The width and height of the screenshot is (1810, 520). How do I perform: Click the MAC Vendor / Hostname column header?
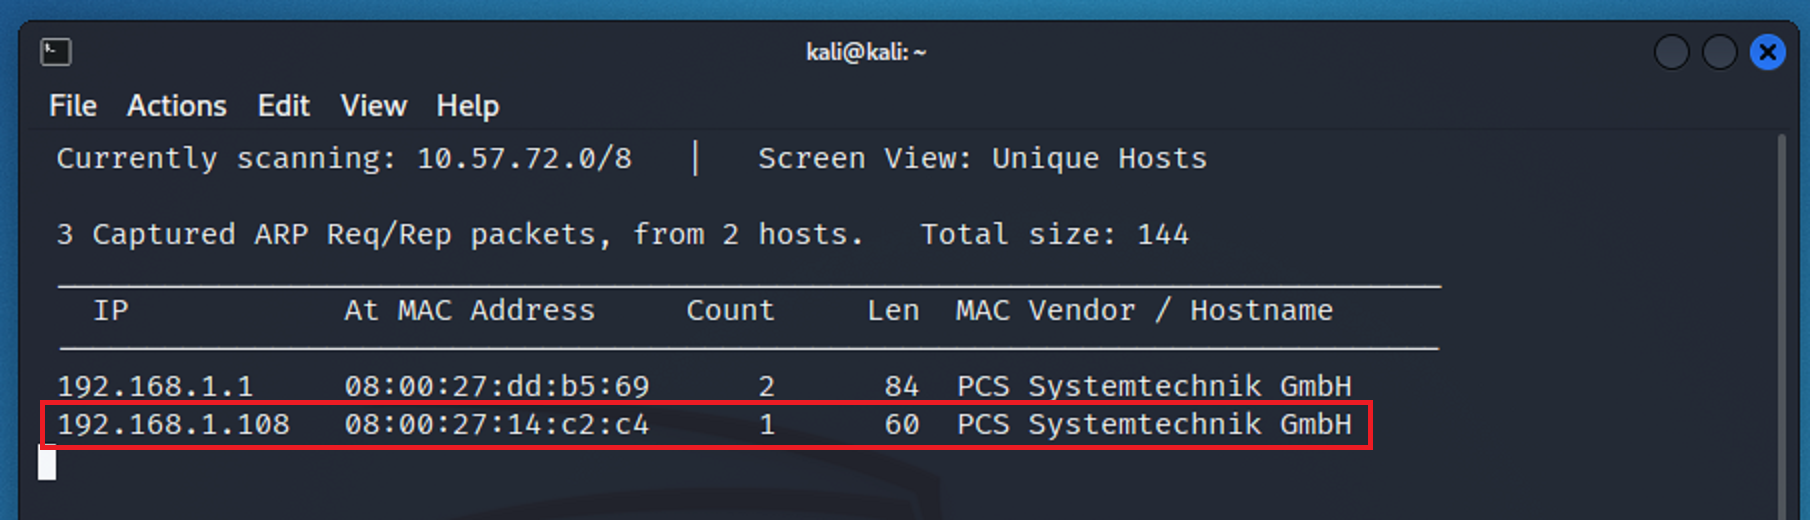point(1144,311)
